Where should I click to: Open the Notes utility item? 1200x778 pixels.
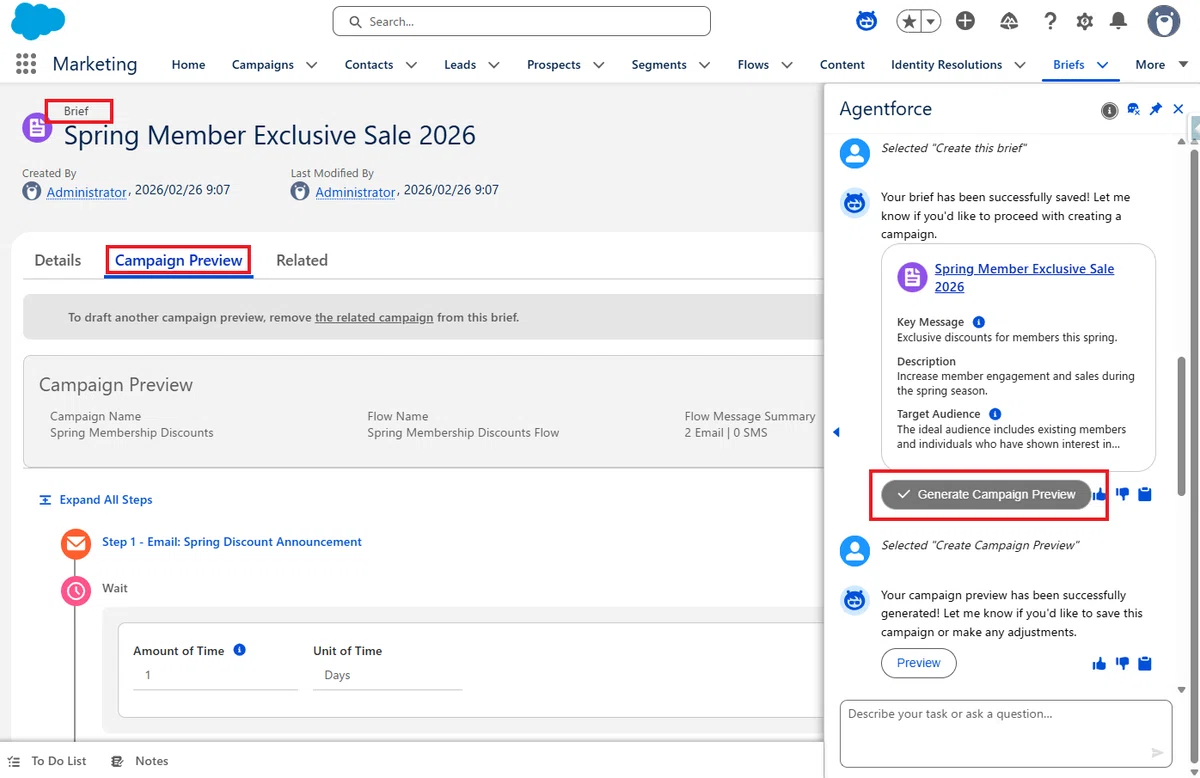pos(140,761)
